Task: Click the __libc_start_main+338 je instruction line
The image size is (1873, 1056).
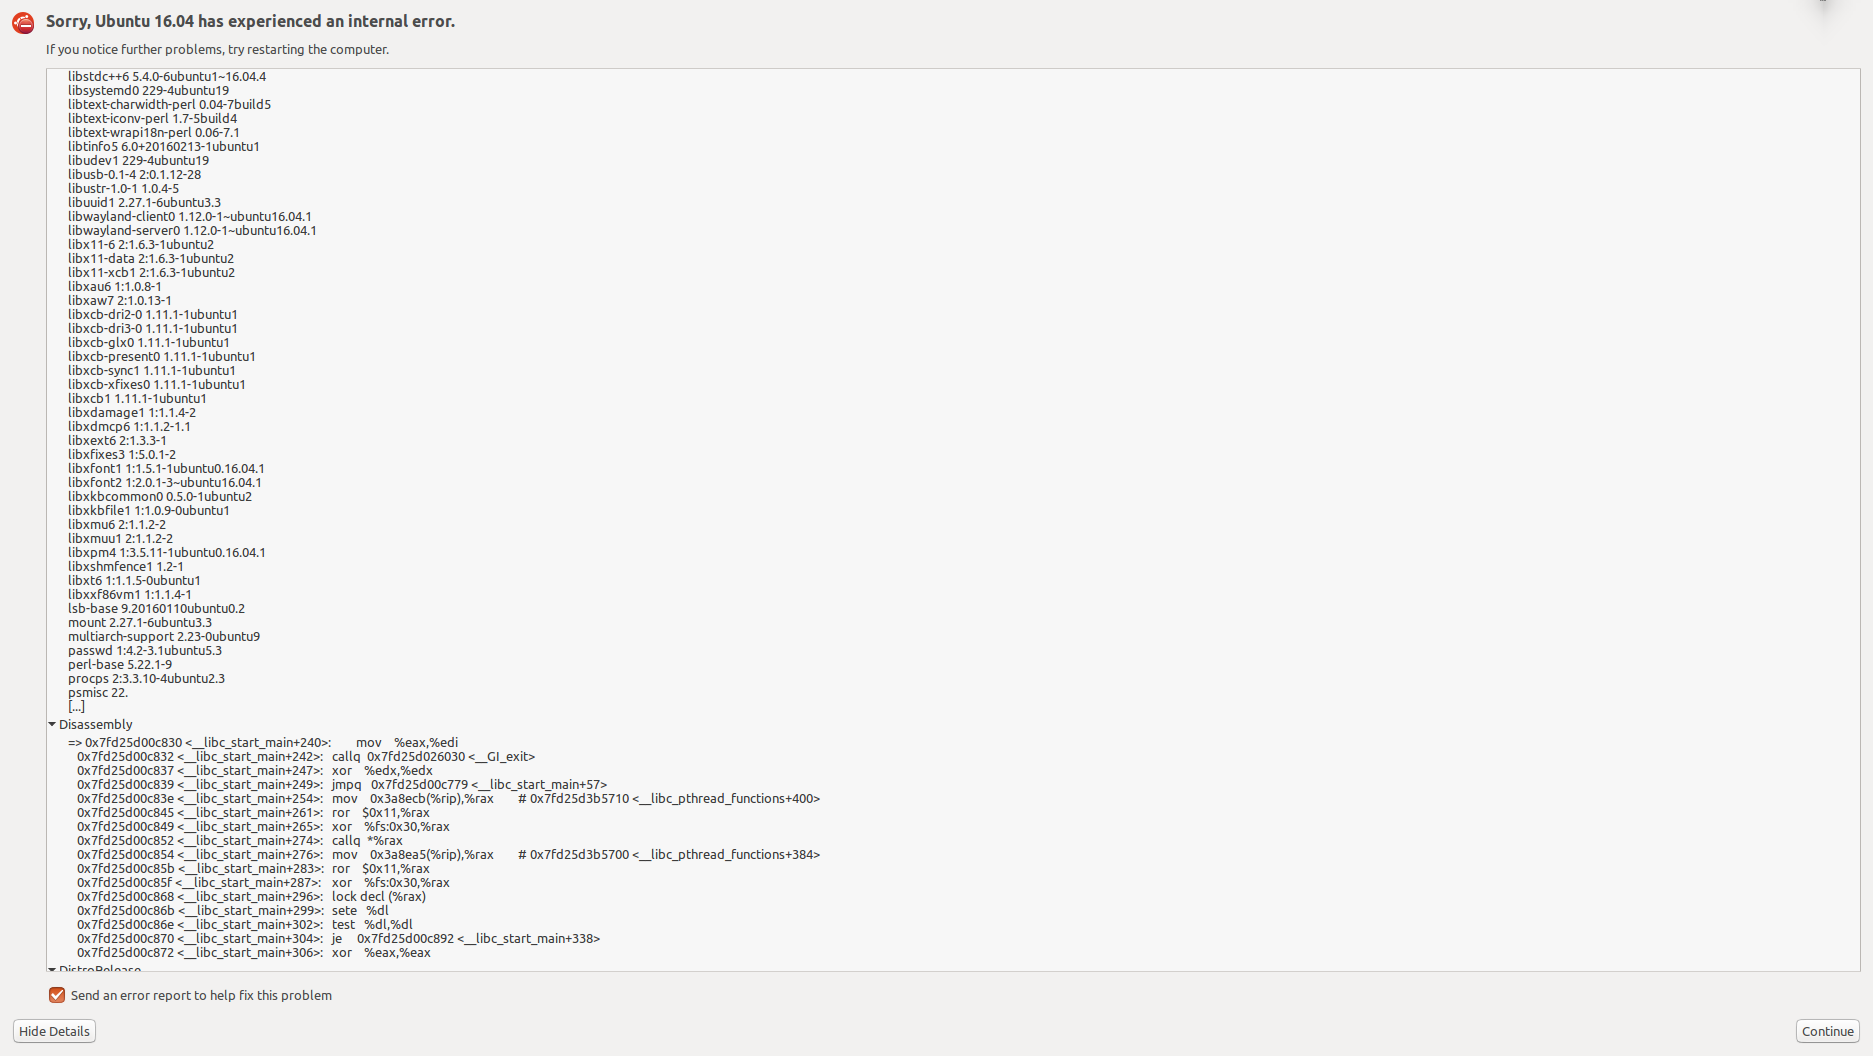Action: point(338,938)
